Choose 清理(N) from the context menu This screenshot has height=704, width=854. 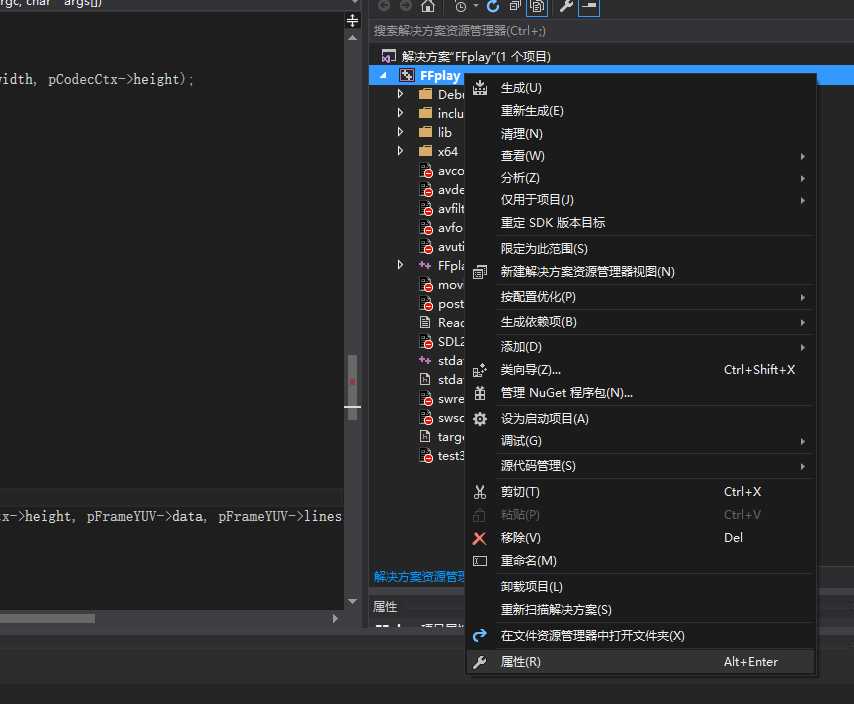(x=640, y=133)
